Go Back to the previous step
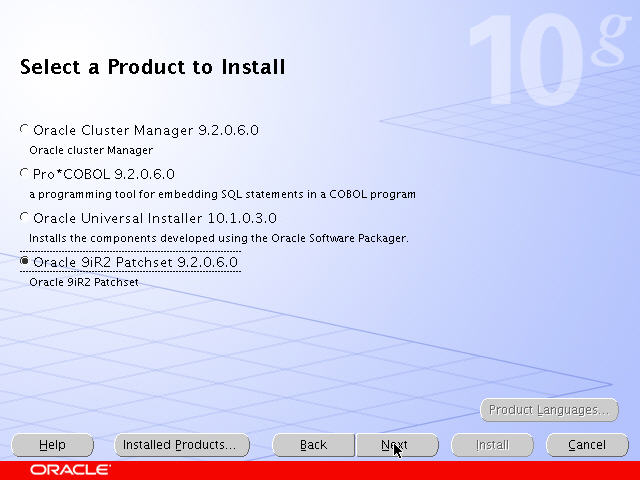The height and width of the screenshot is (480, 640). click(x=313, y=445)
